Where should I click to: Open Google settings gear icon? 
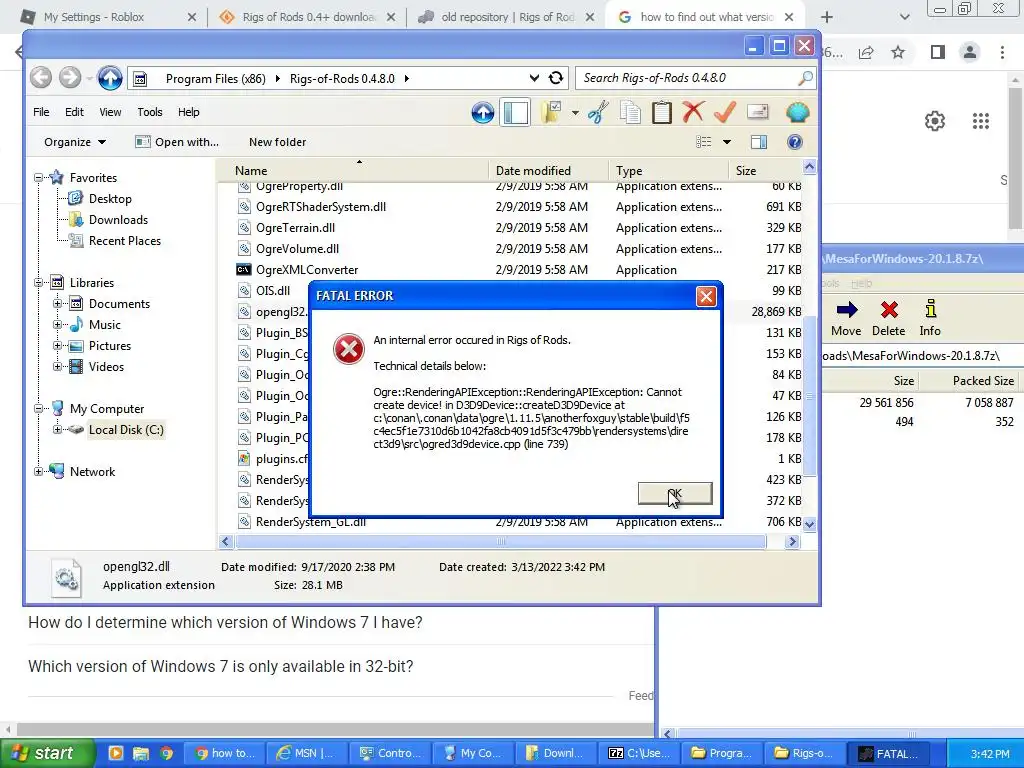click(x=935, y=121)
